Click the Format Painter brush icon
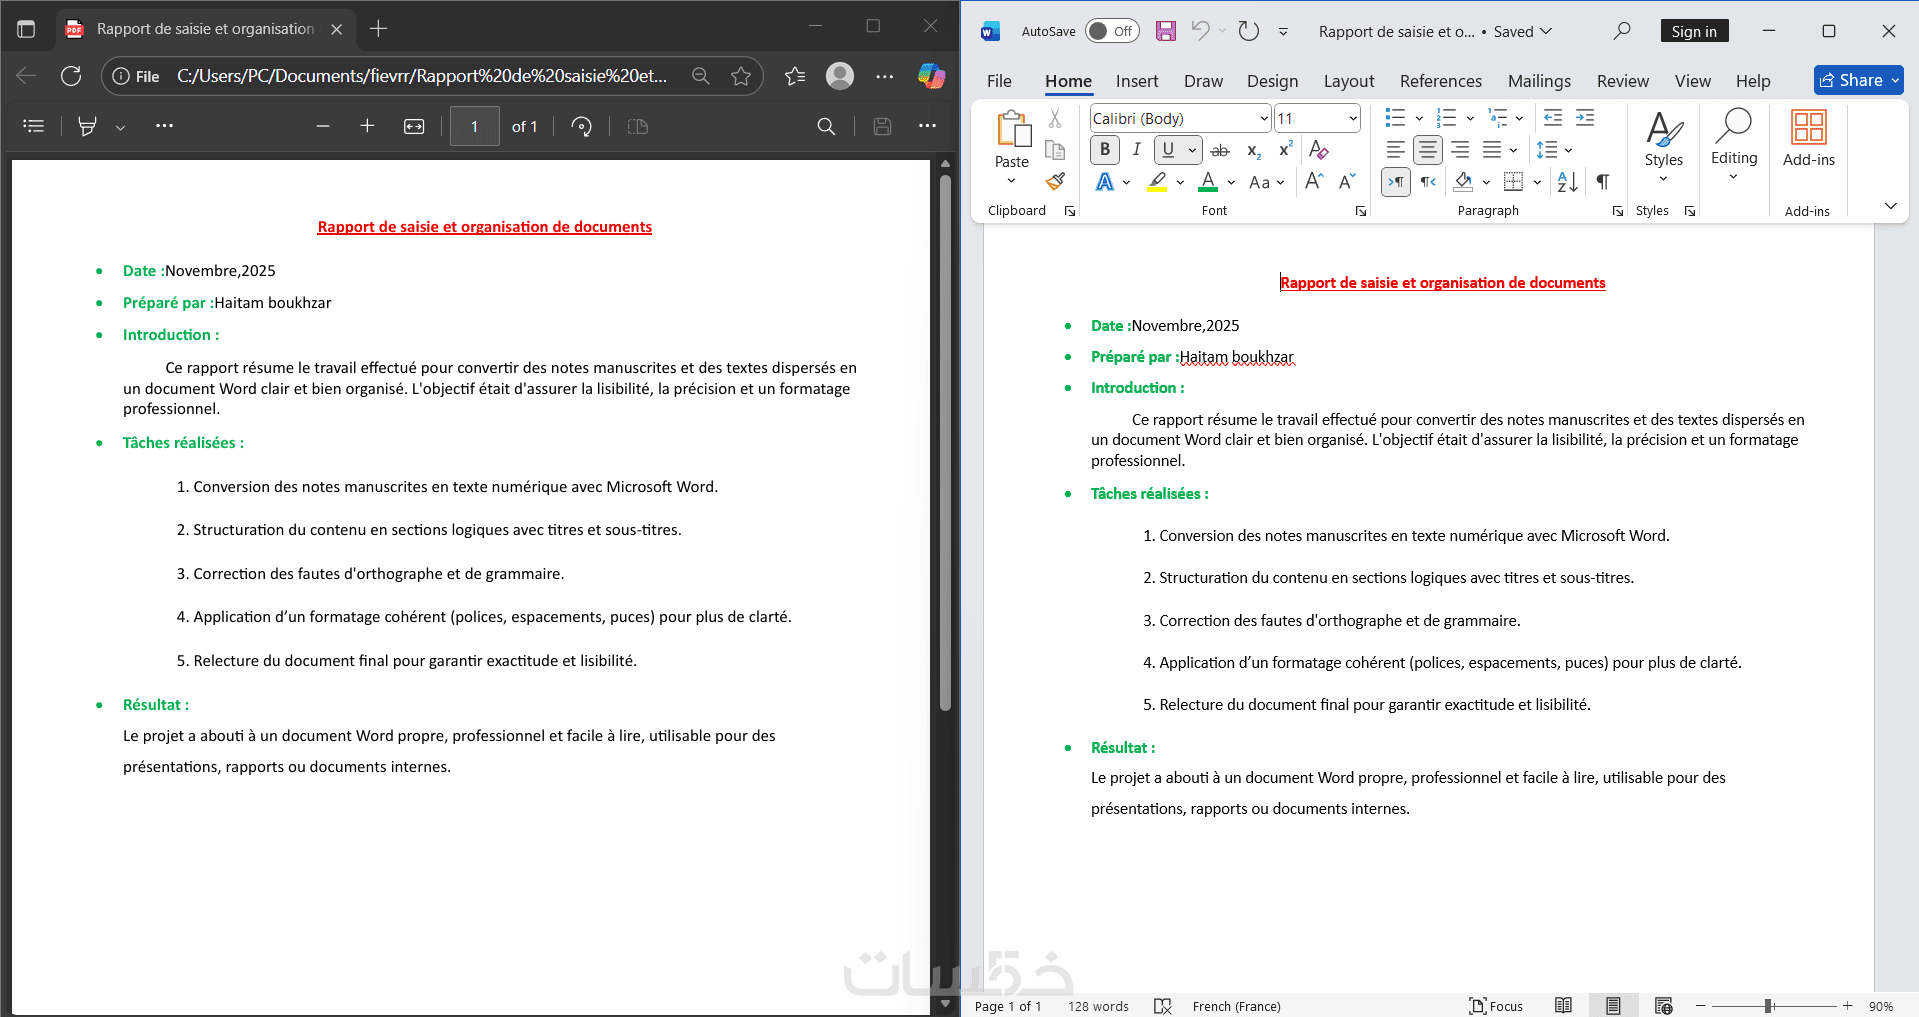The image size is (1919, 1017). [x=1055, y=181]
